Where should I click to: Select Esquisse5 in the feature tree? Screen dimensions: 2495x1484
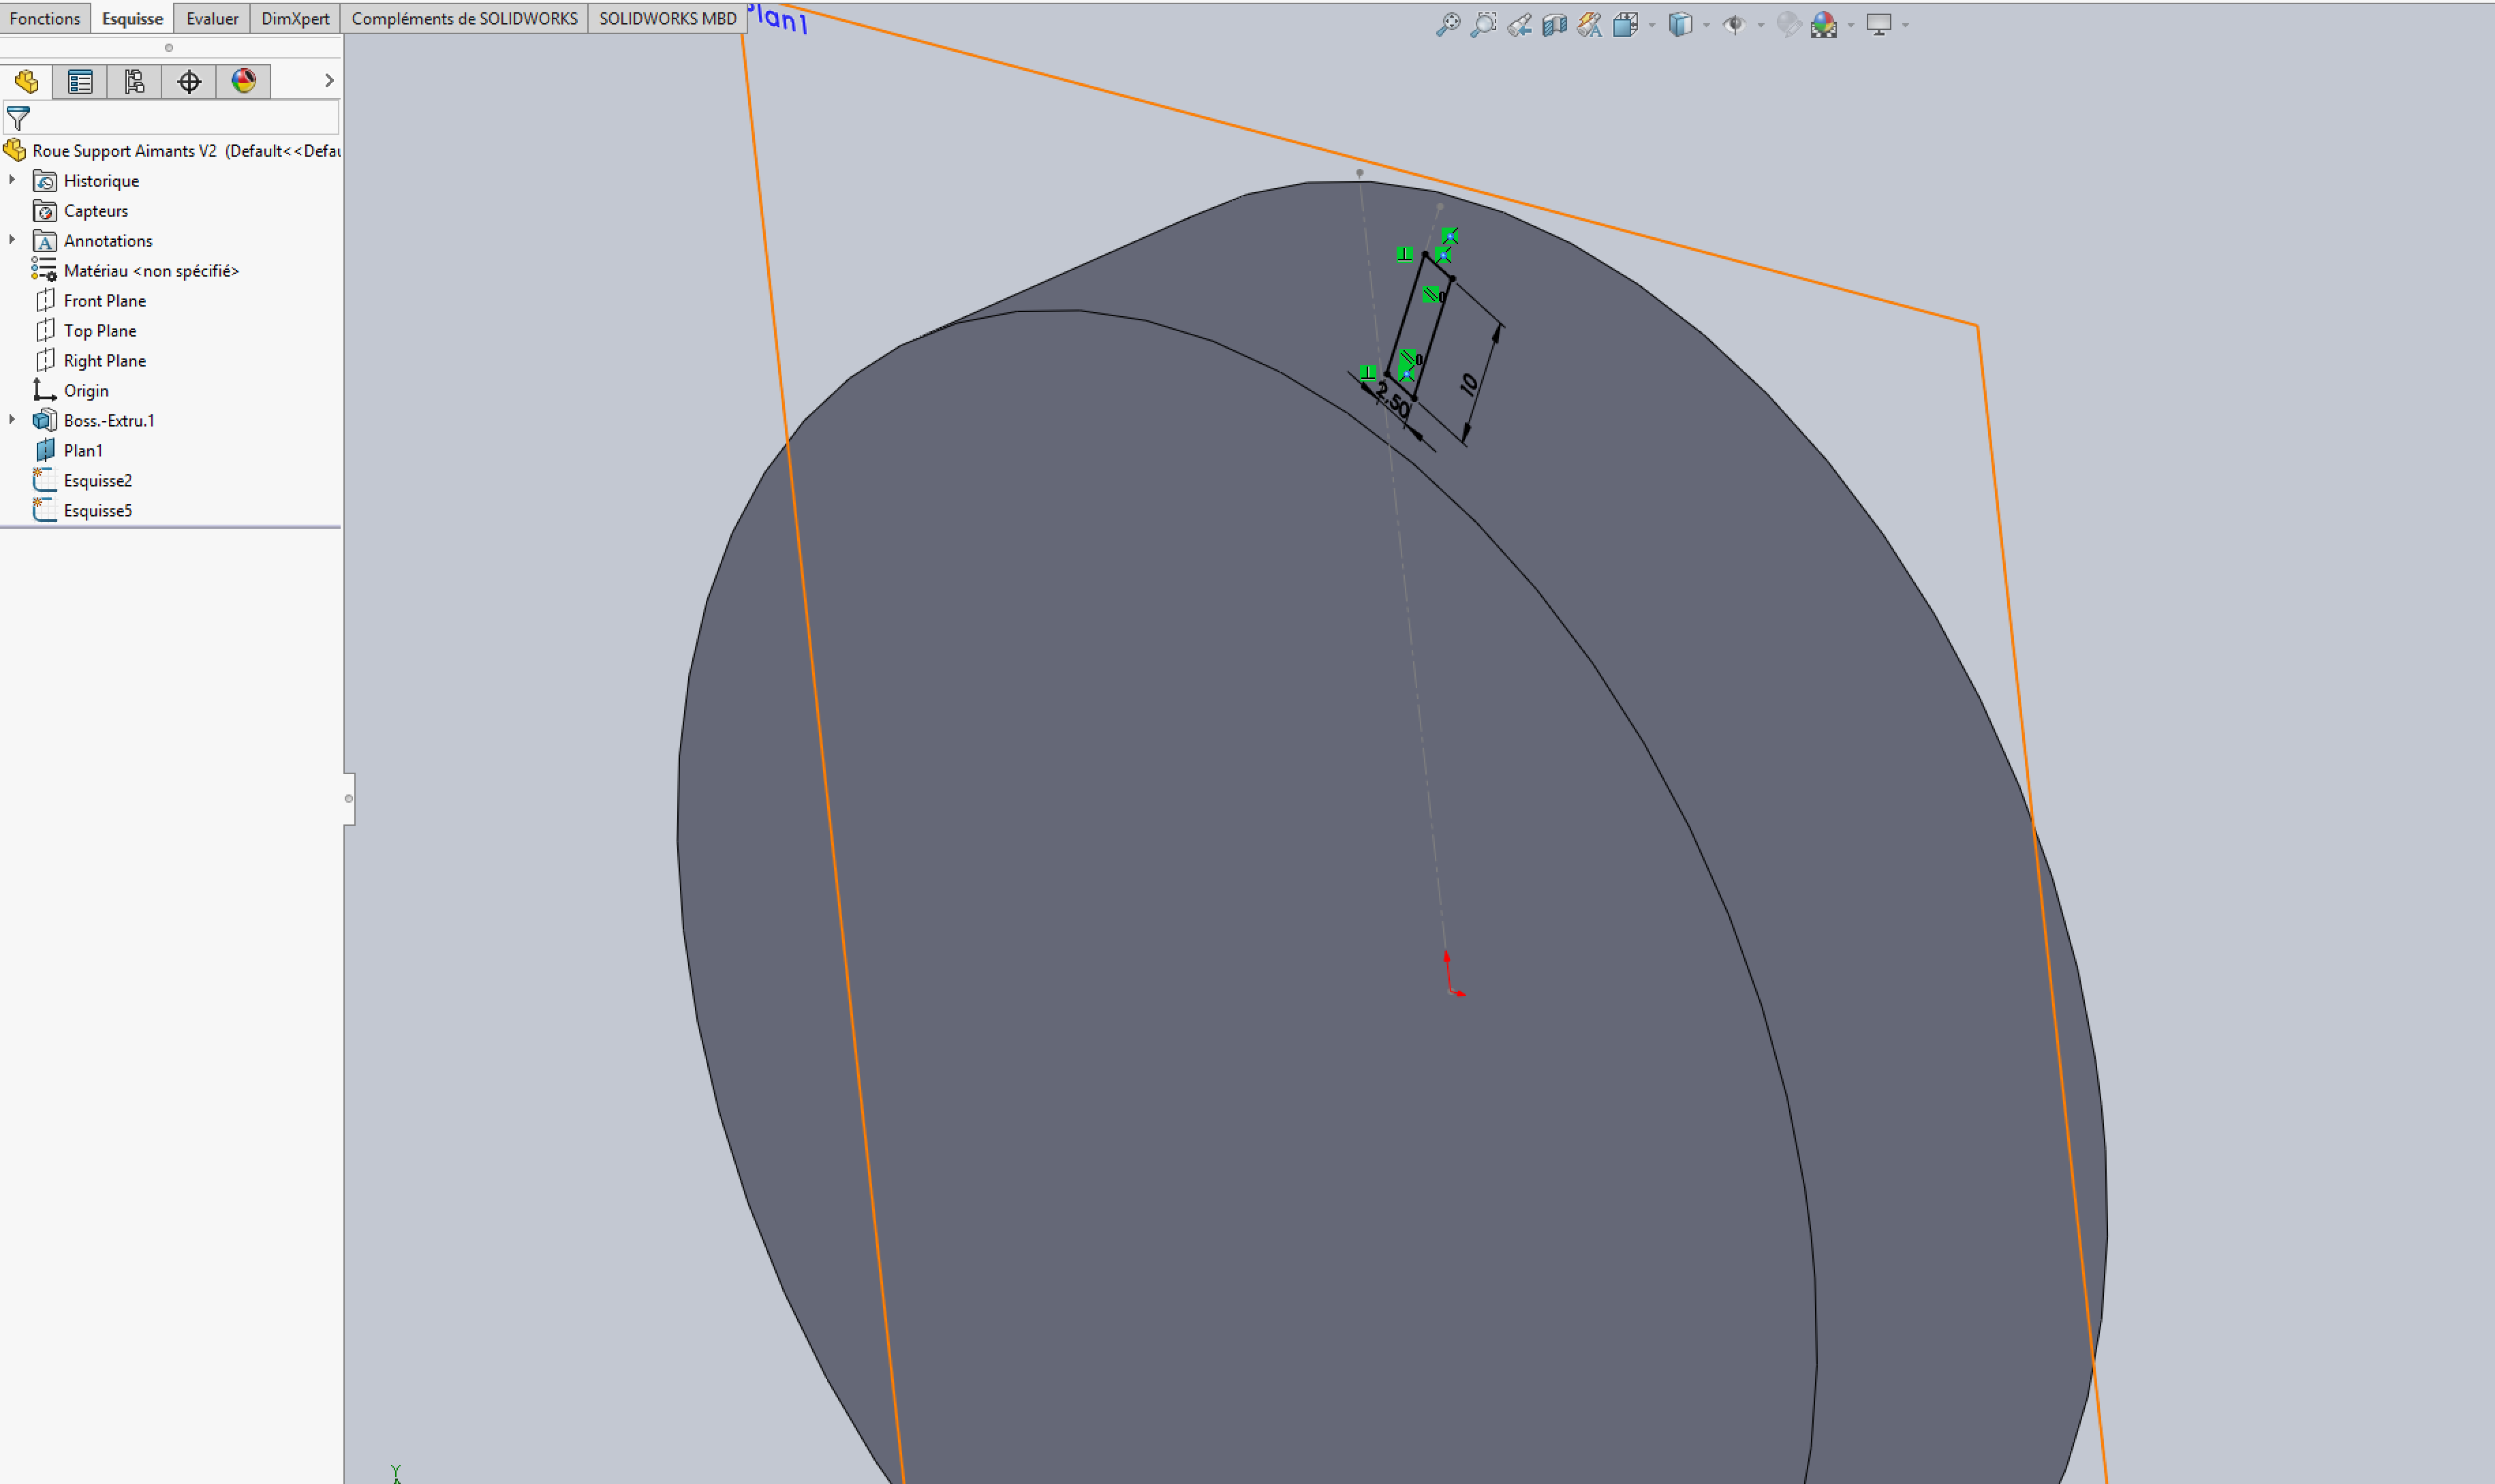pyautogui.click(x=97, y=510)
